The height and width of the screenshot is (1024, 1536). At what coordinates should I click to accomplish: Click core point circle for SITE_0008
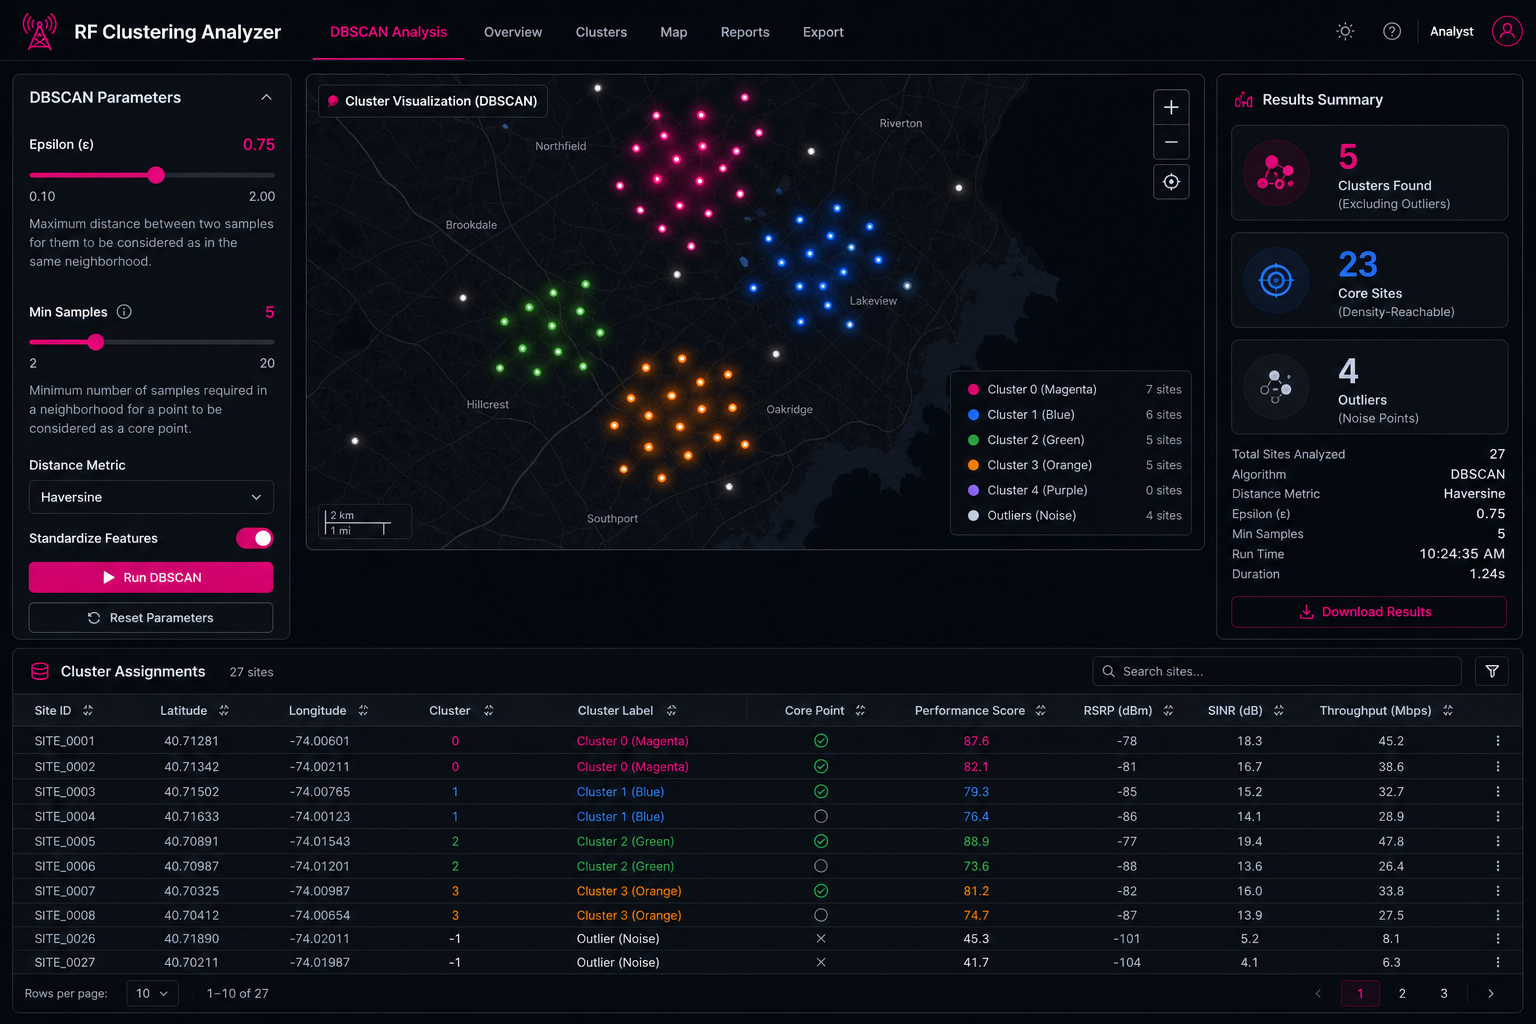pyautogui.click(x=820, y=915)
